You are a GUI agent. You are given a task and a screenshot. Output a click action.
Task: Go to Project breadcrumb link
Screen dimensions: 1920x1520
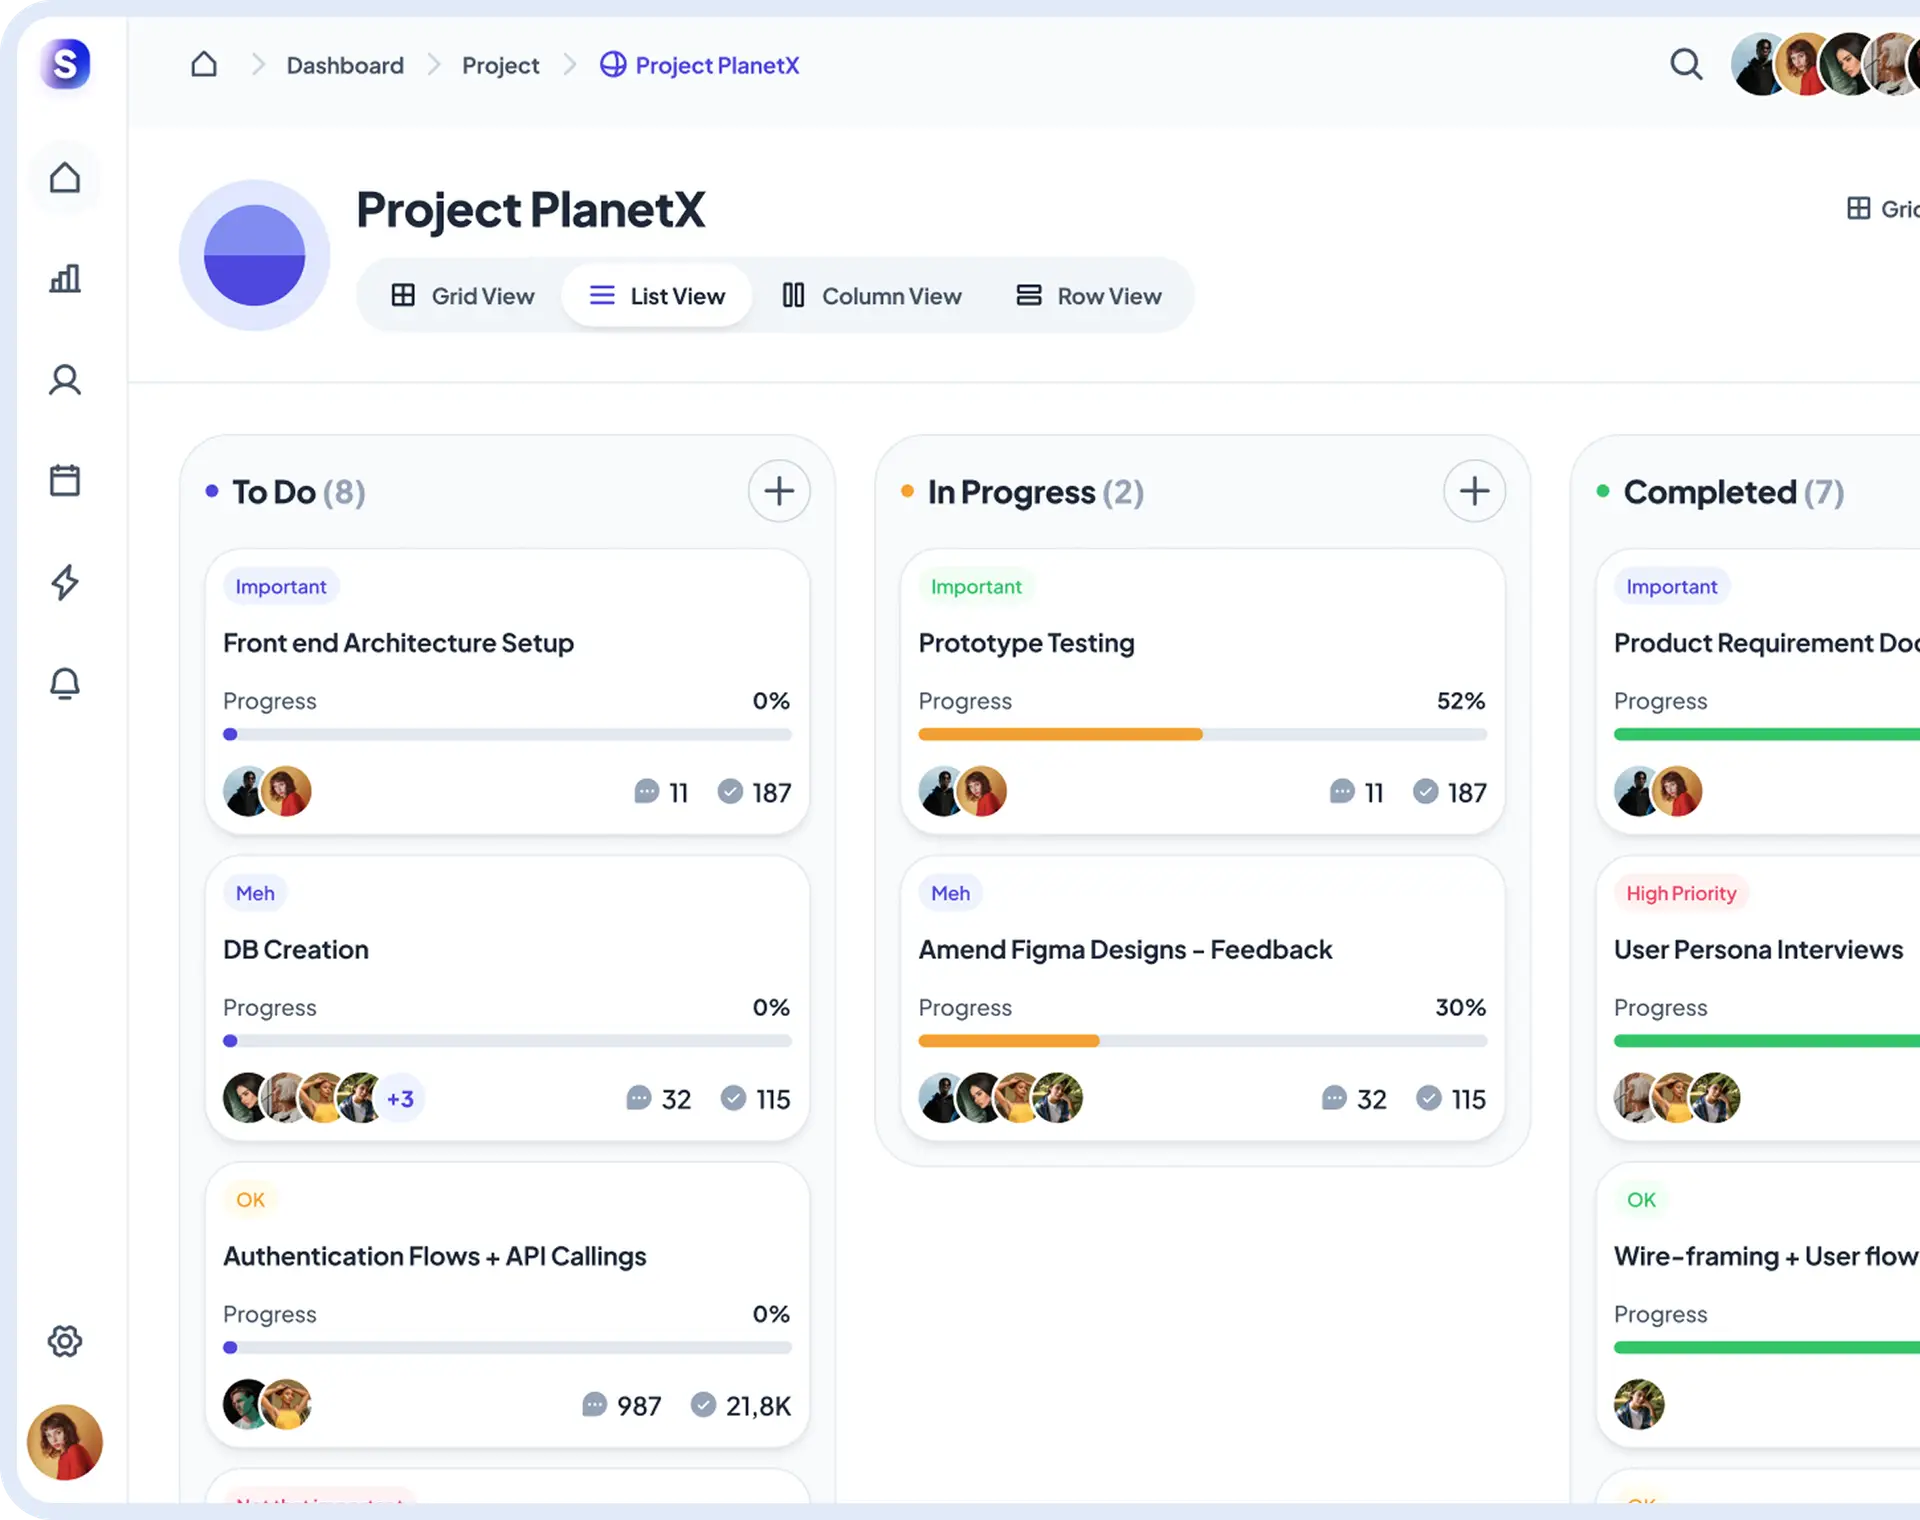[x=500, y=66]
